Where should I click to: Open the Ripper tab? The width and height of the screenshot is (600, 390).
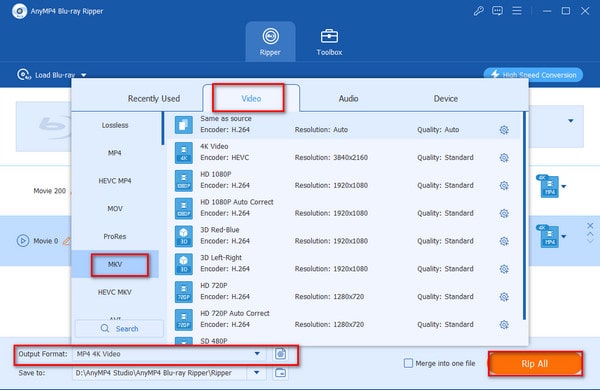[270, 41]
